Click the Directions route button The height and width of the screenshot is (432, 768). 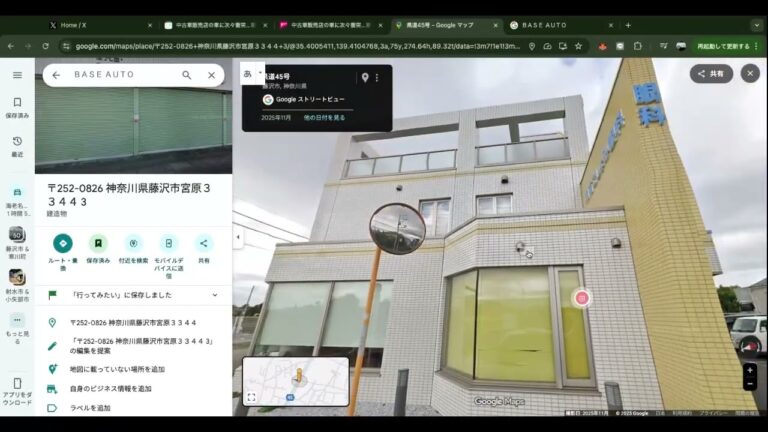(x=63, y=243)
